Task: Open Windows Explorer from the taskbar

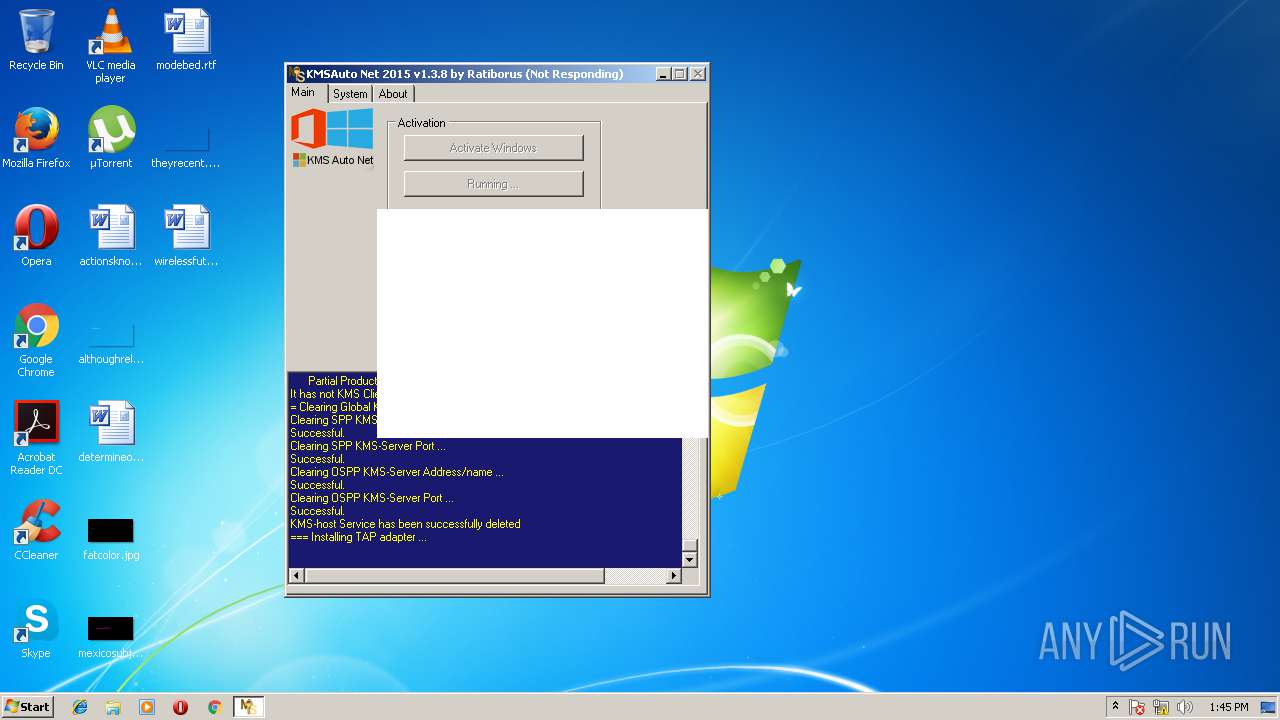Action: point(113,707)
